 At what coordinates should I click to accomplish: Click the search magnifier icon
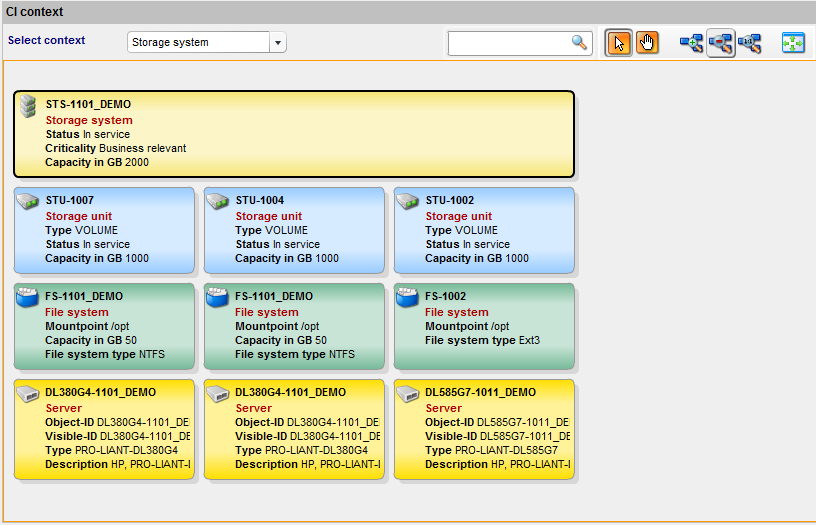tap(579, 42)
